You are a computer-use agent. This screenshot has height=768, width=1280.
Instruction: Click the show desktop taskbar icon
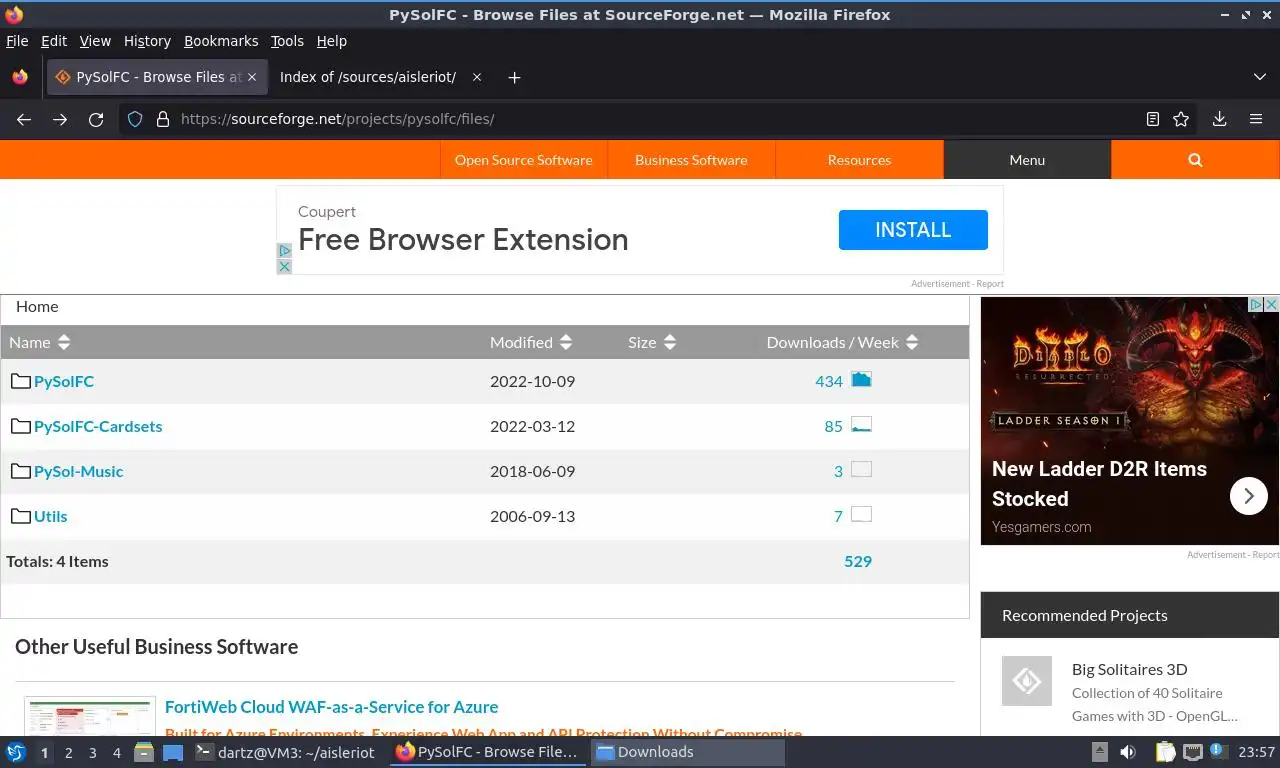[x=173, y=752]
